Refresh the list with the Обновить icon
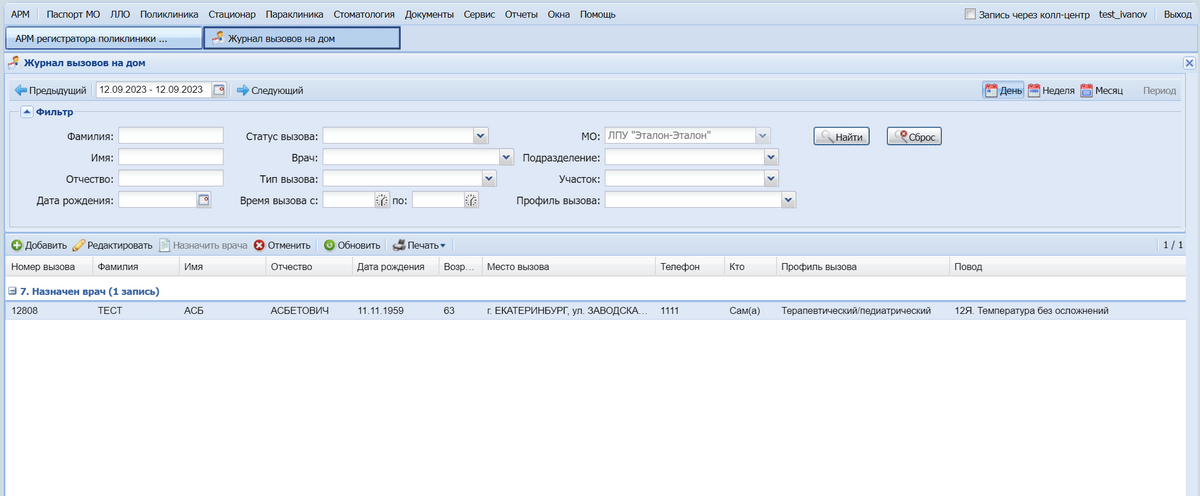The image size is (1200, 496). 329,245
